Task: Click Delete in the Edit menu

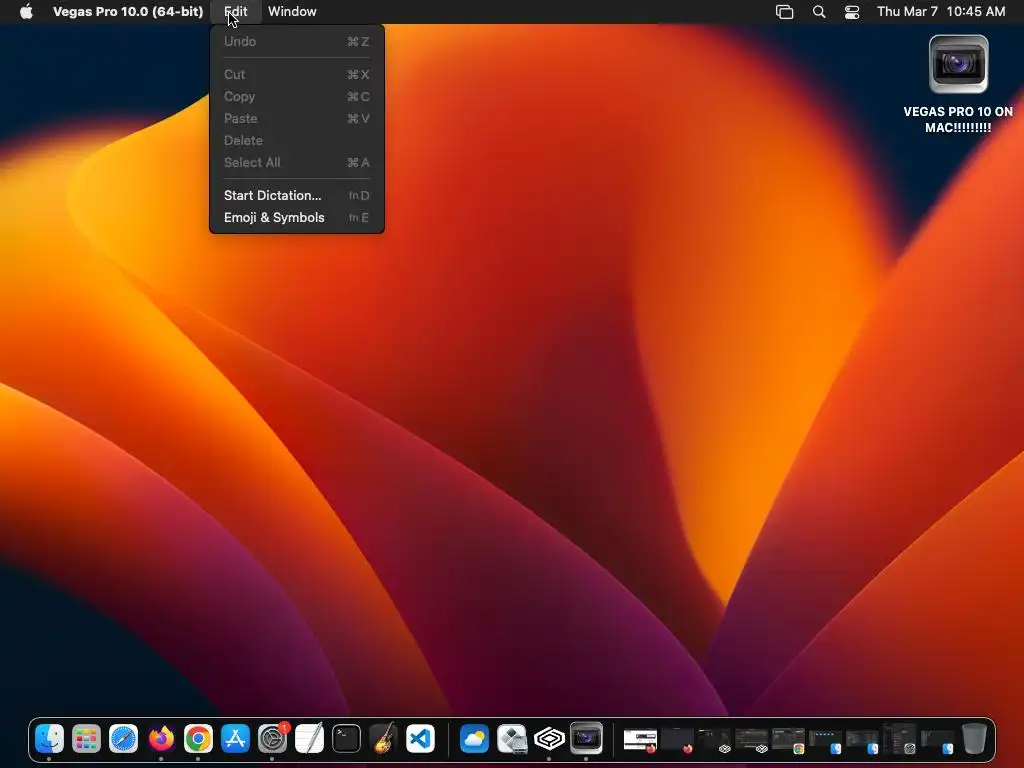Action: click(x=296, y=140)
